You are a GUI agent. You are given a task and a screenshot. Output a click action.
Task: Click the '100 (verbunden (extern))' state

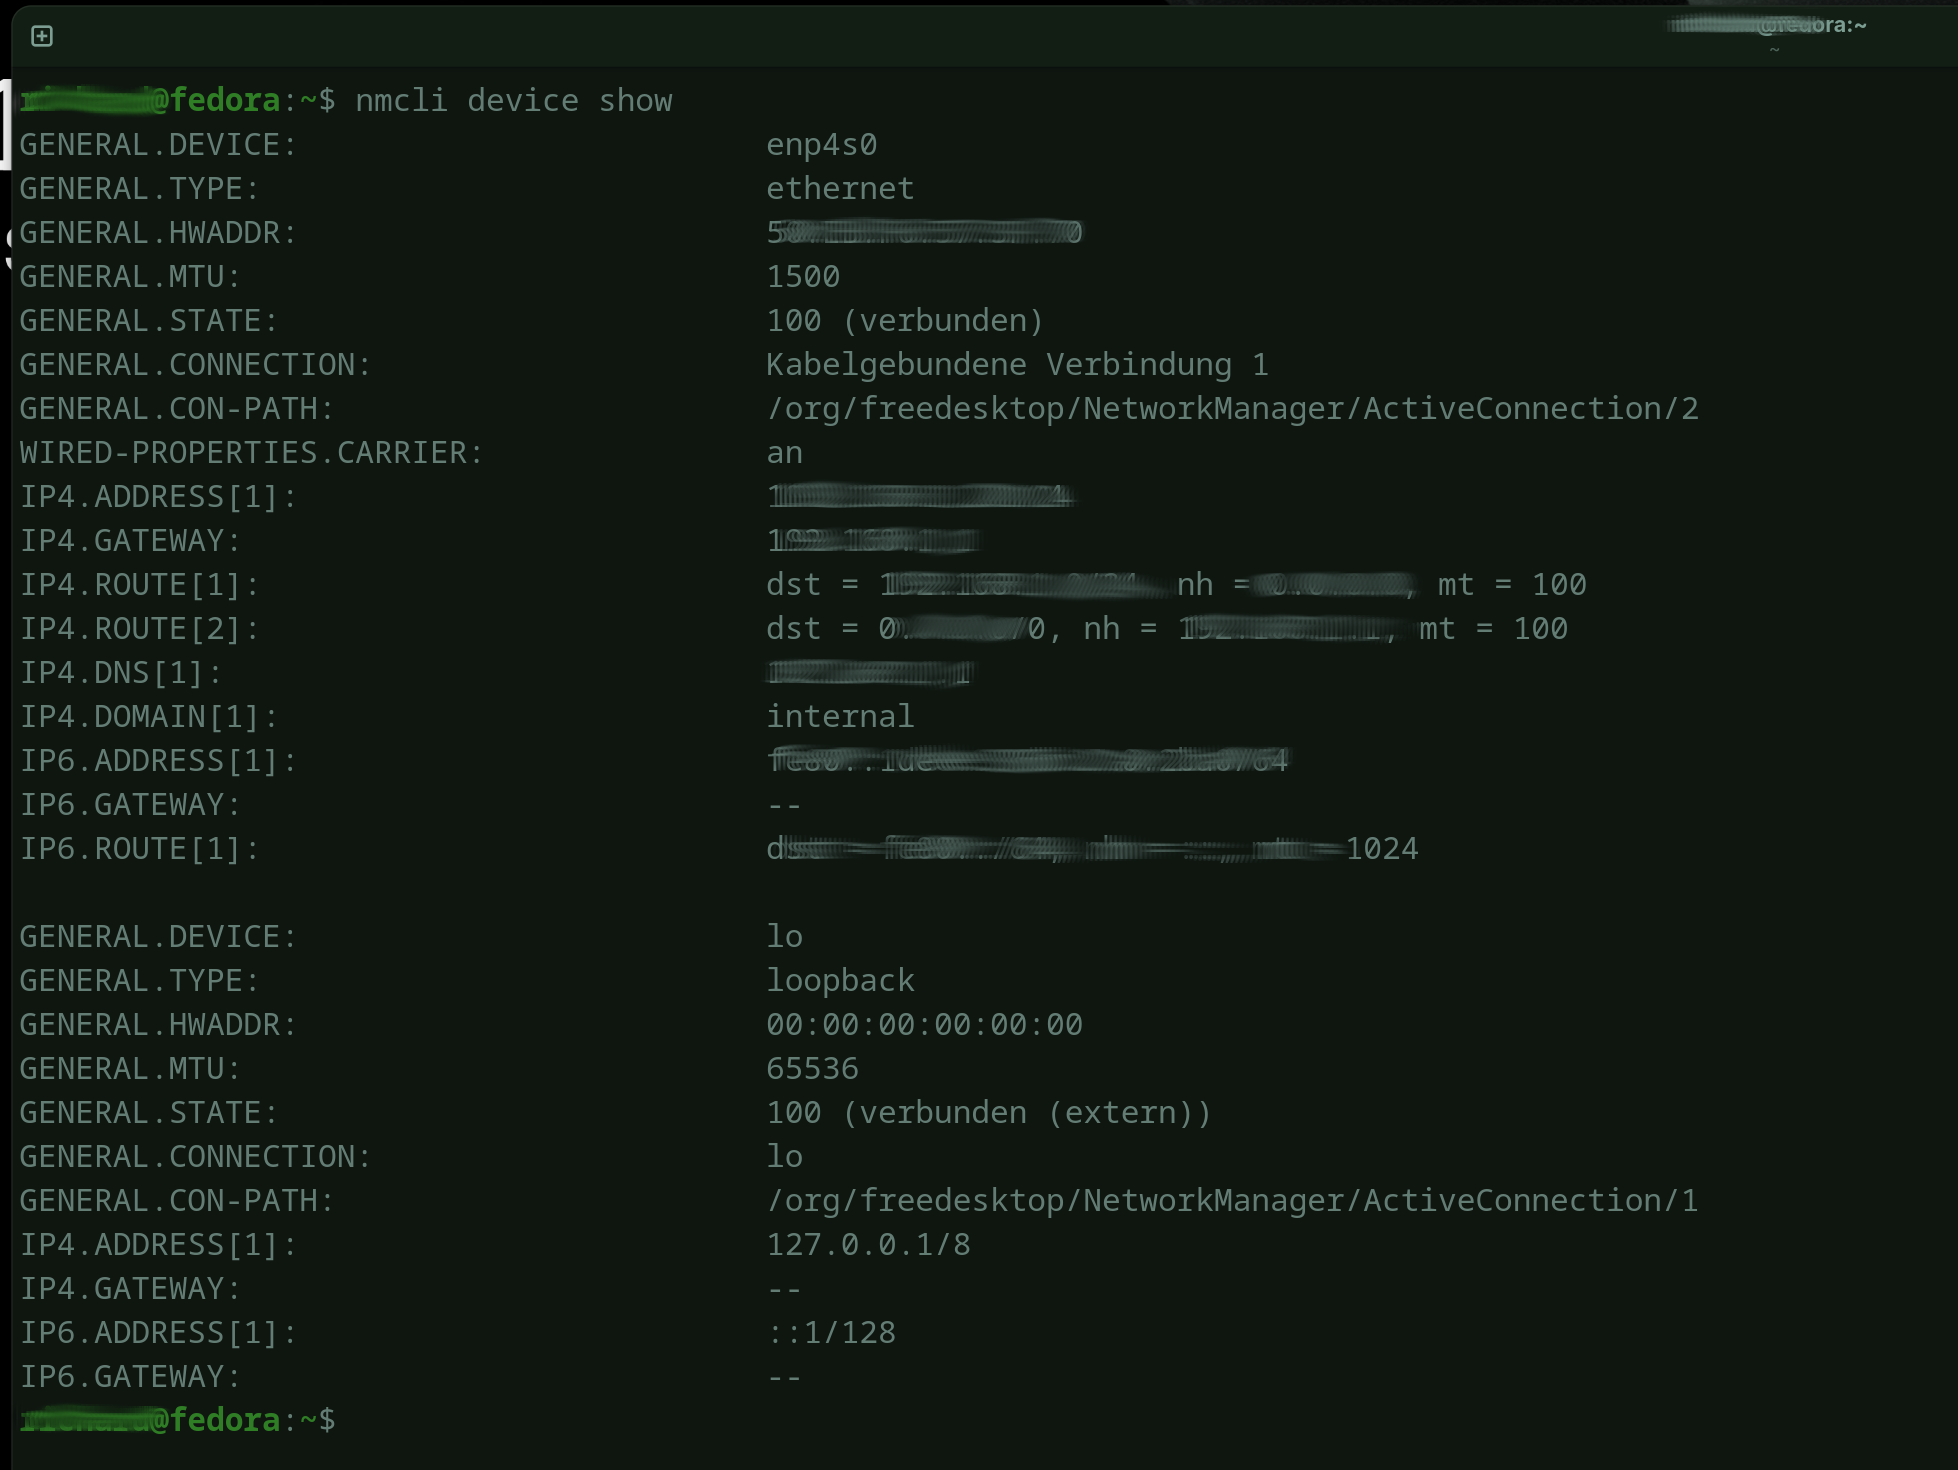pyautogui.click(x=989, y=1113)
